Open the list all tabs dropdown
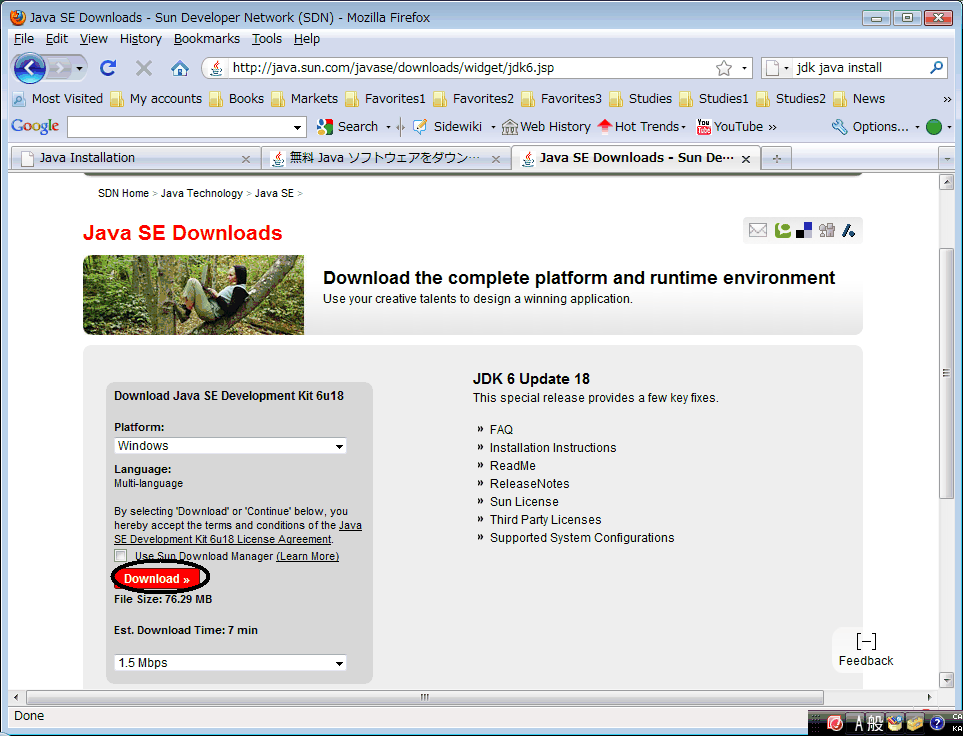This screenshot has width=963, height=736. pos(947,159)
